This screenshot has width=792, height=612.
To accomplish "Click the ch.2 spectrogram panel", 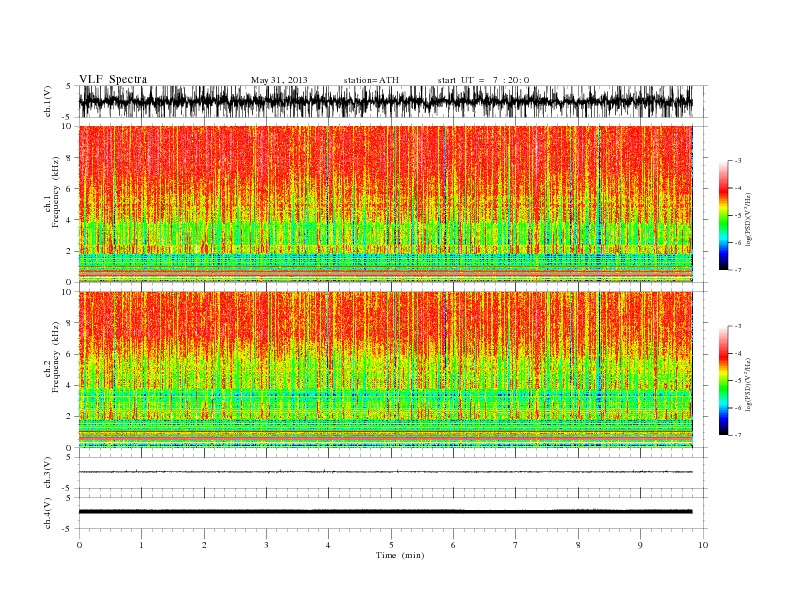I will coord(385,370).
